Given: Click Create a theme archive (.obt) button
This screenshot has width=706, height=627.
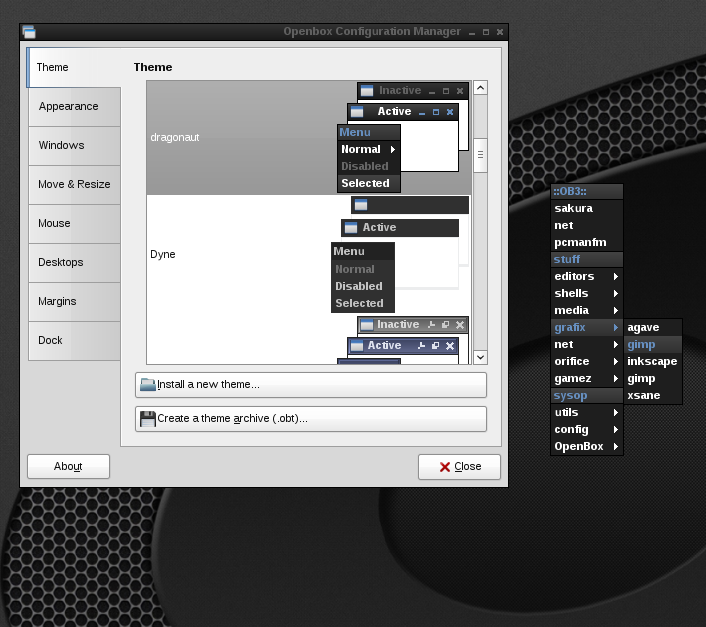Looking at the screenshot, I should tap(311, 419).
